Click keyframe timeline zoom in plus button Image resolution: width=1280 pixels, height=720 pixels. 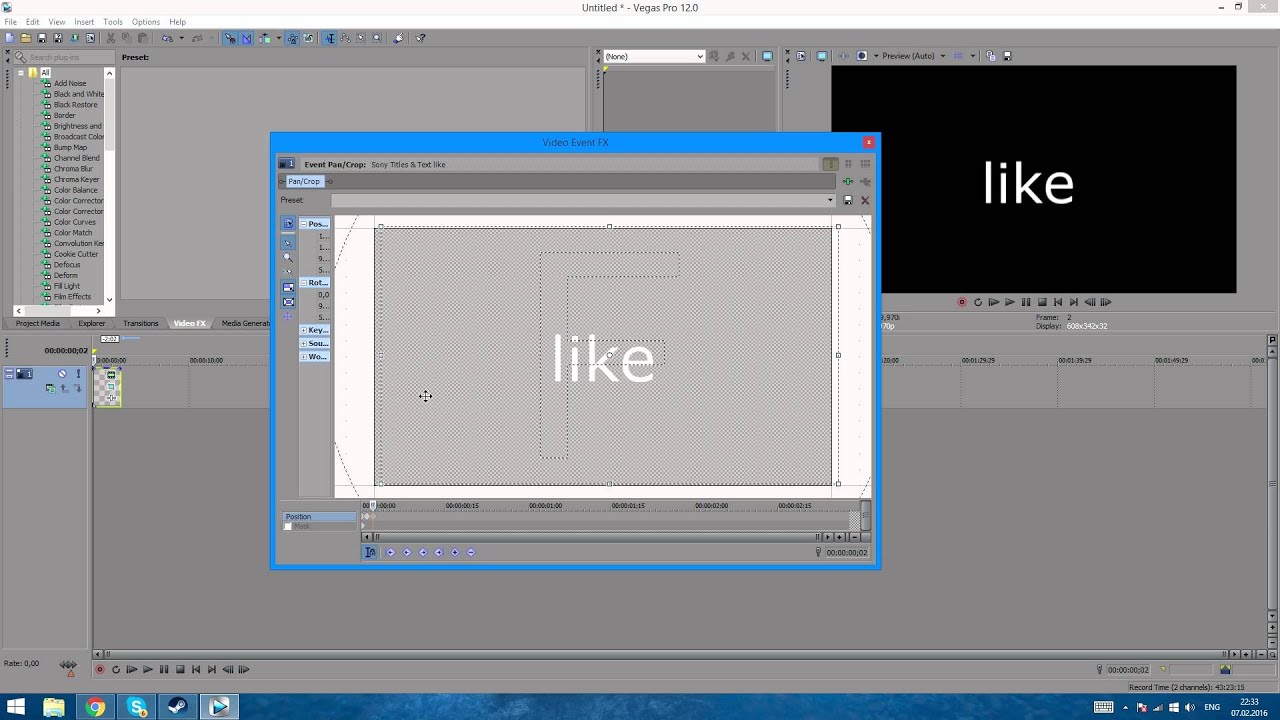click(840, 537)
